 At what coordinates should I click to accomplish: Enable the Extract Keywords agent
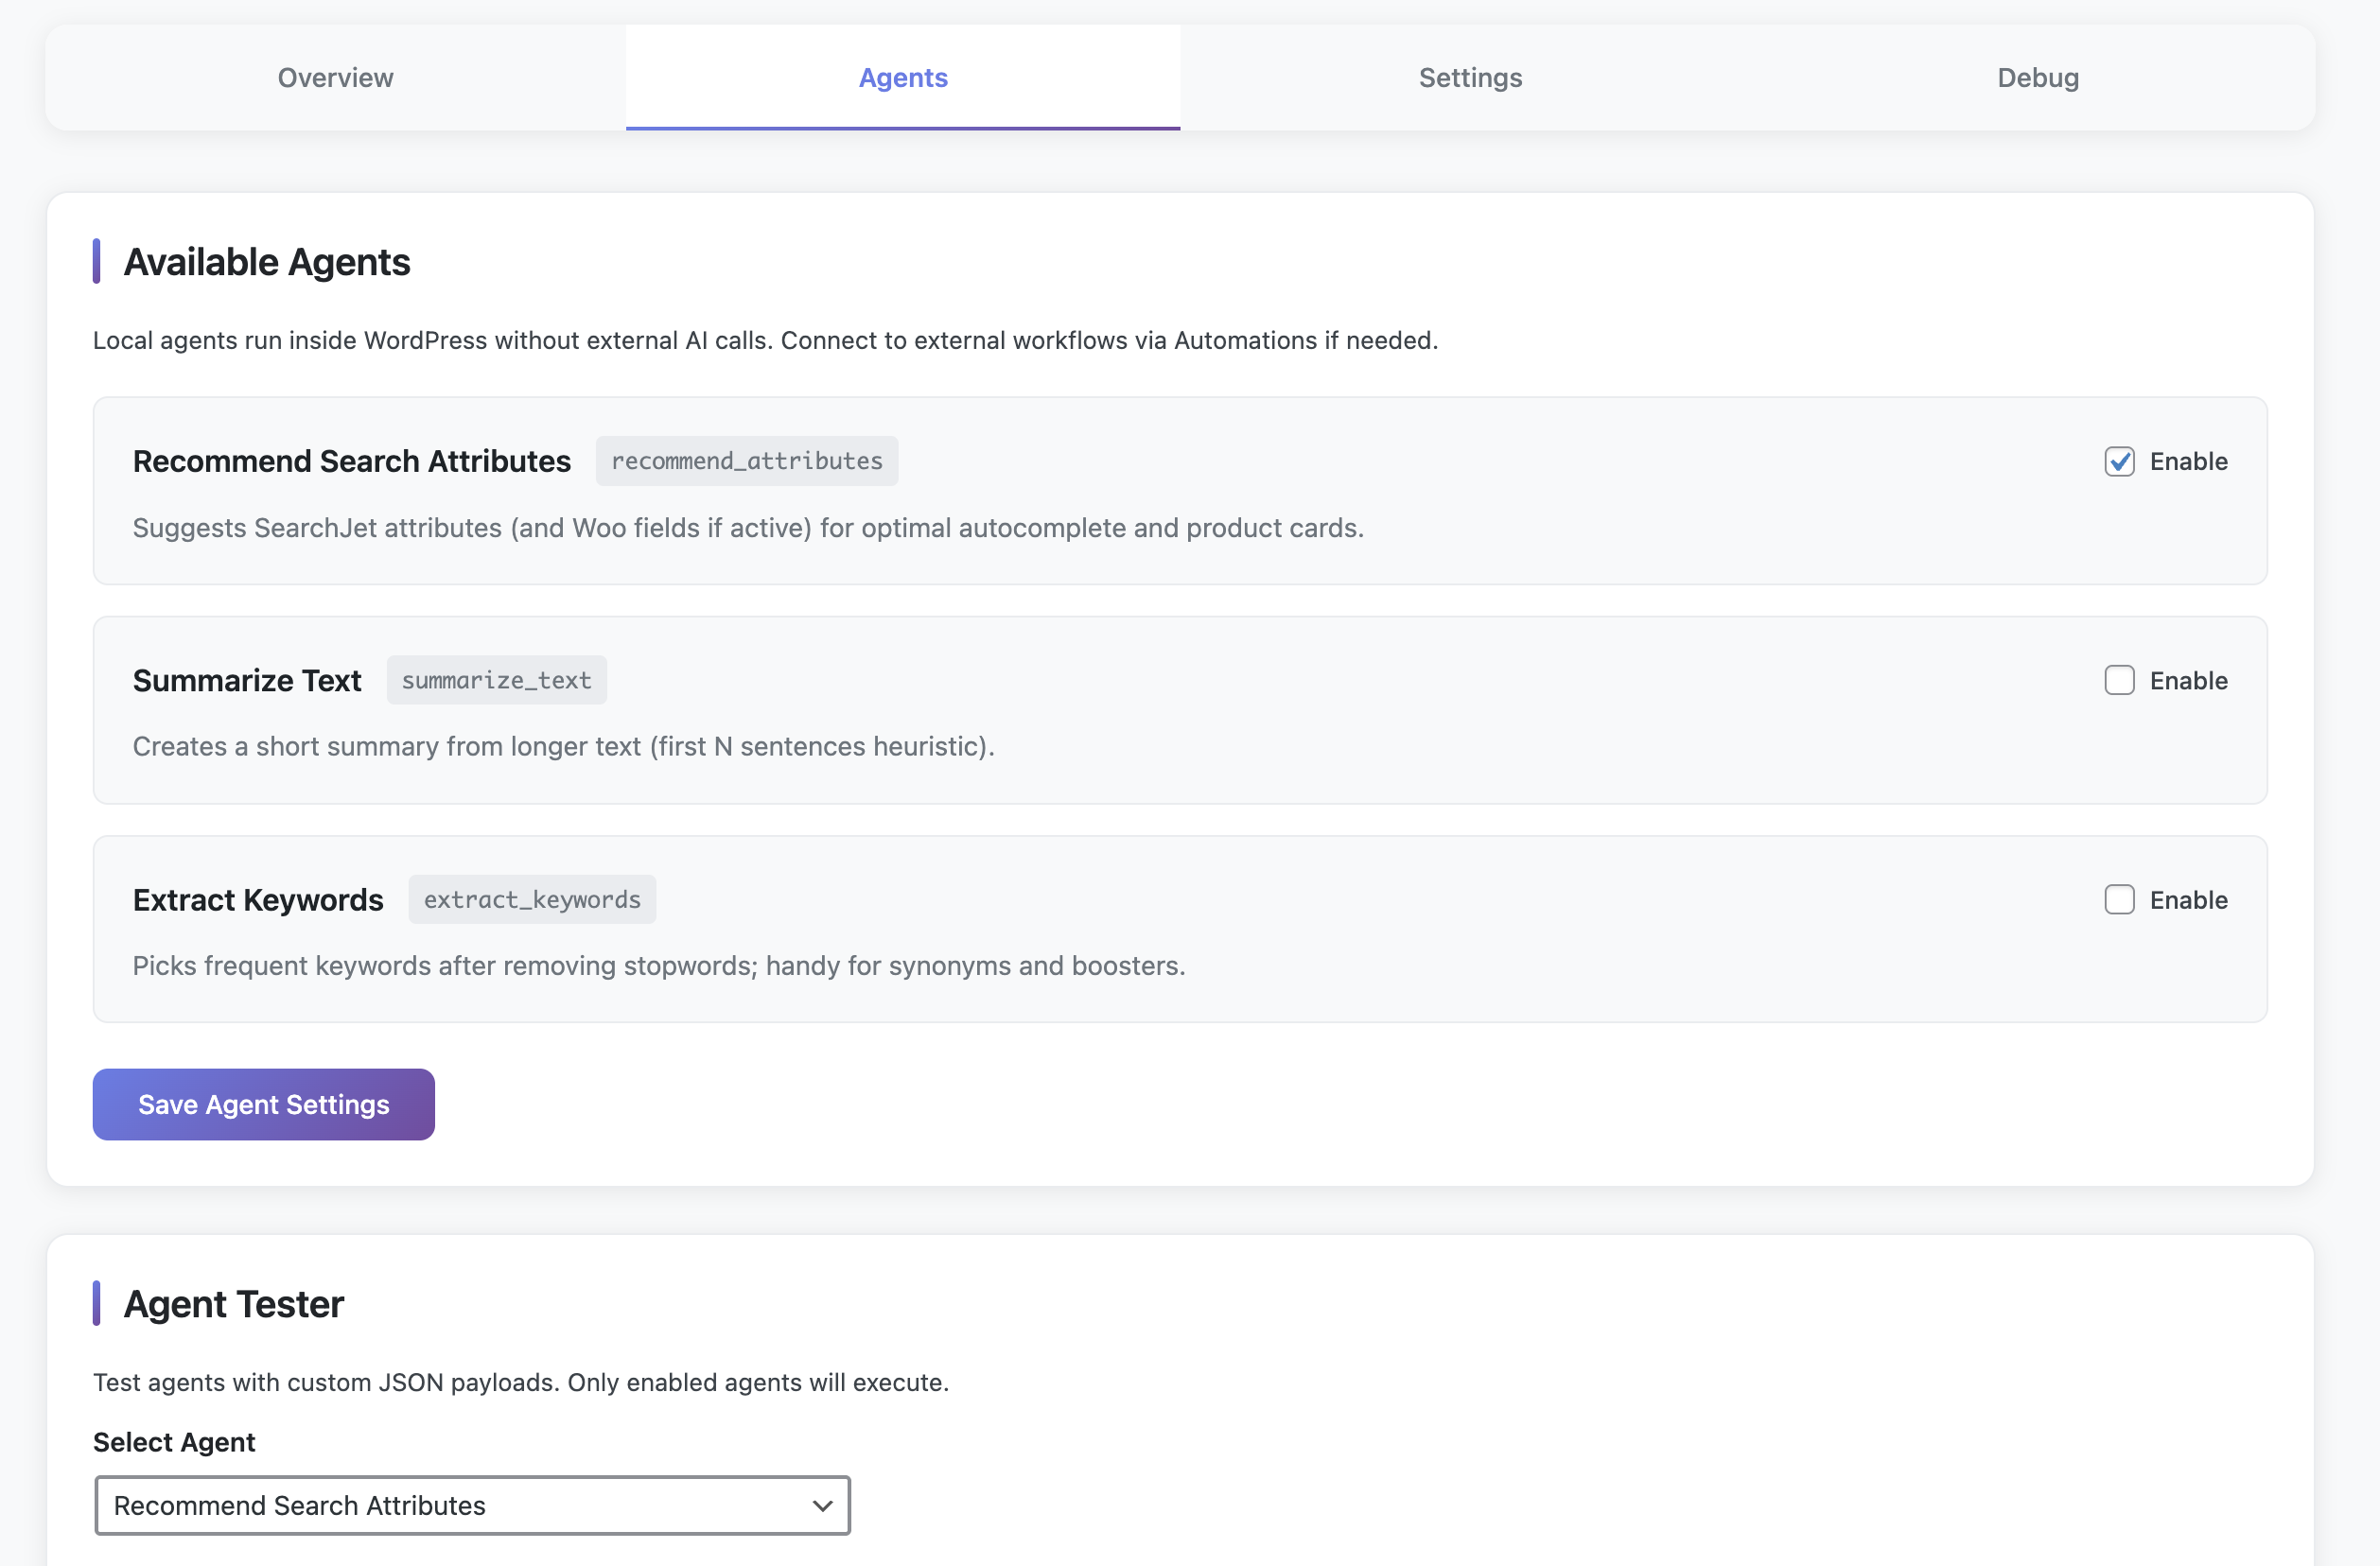click(2119, 899)
